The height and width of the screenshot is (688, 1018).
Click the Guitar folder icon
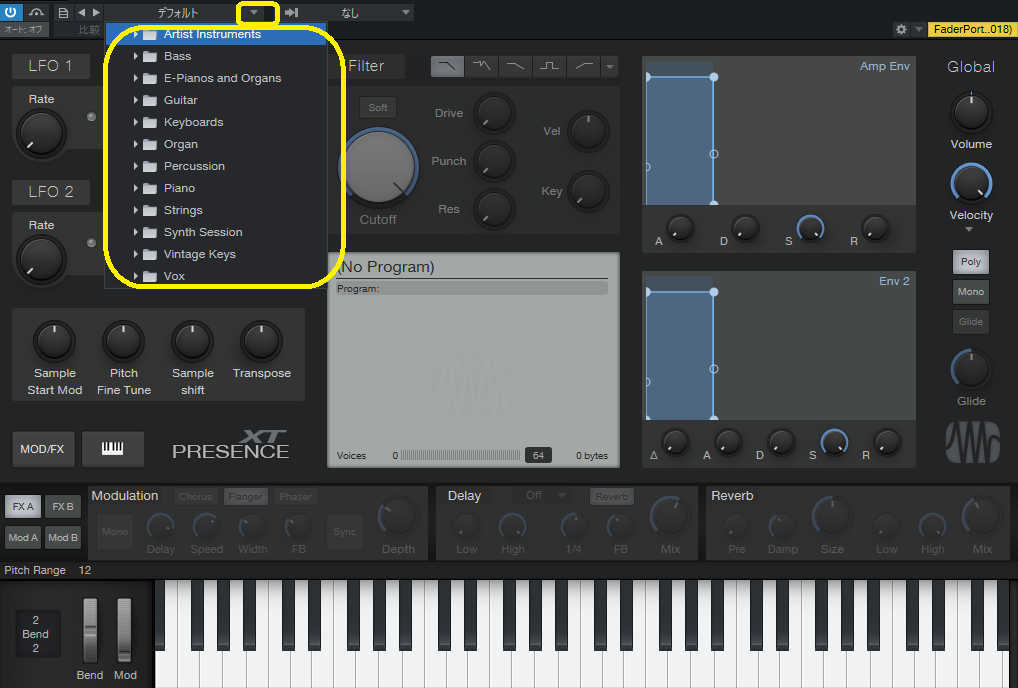[150, 101]
